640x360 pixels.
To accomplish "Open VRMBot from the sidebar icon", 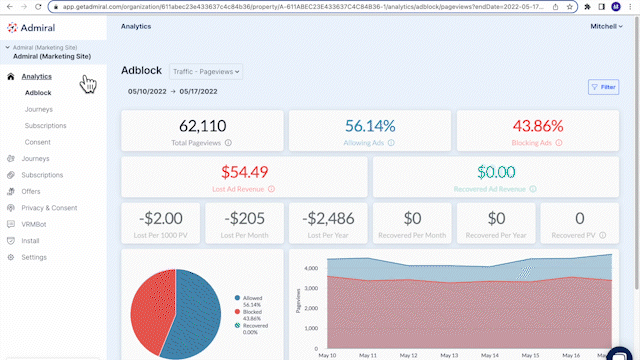I will click(x=11, y=224).
